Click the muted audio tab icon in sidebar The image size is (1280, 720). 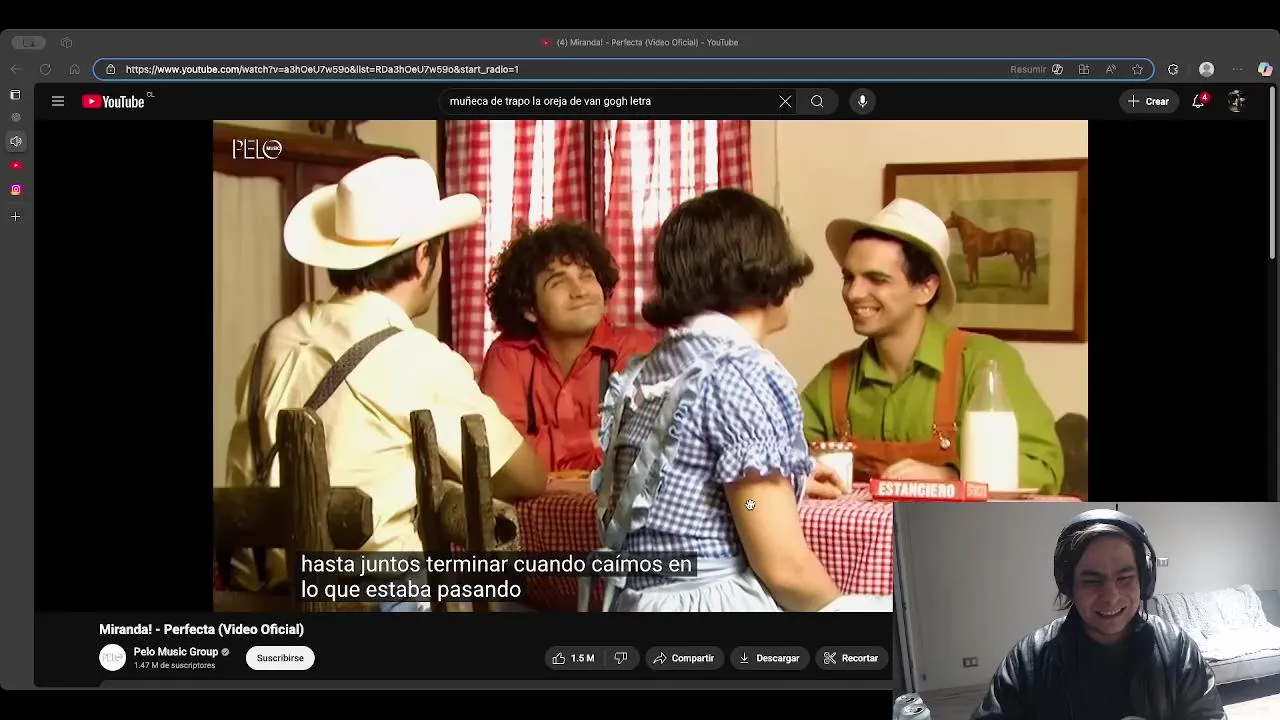pos(15,141)
